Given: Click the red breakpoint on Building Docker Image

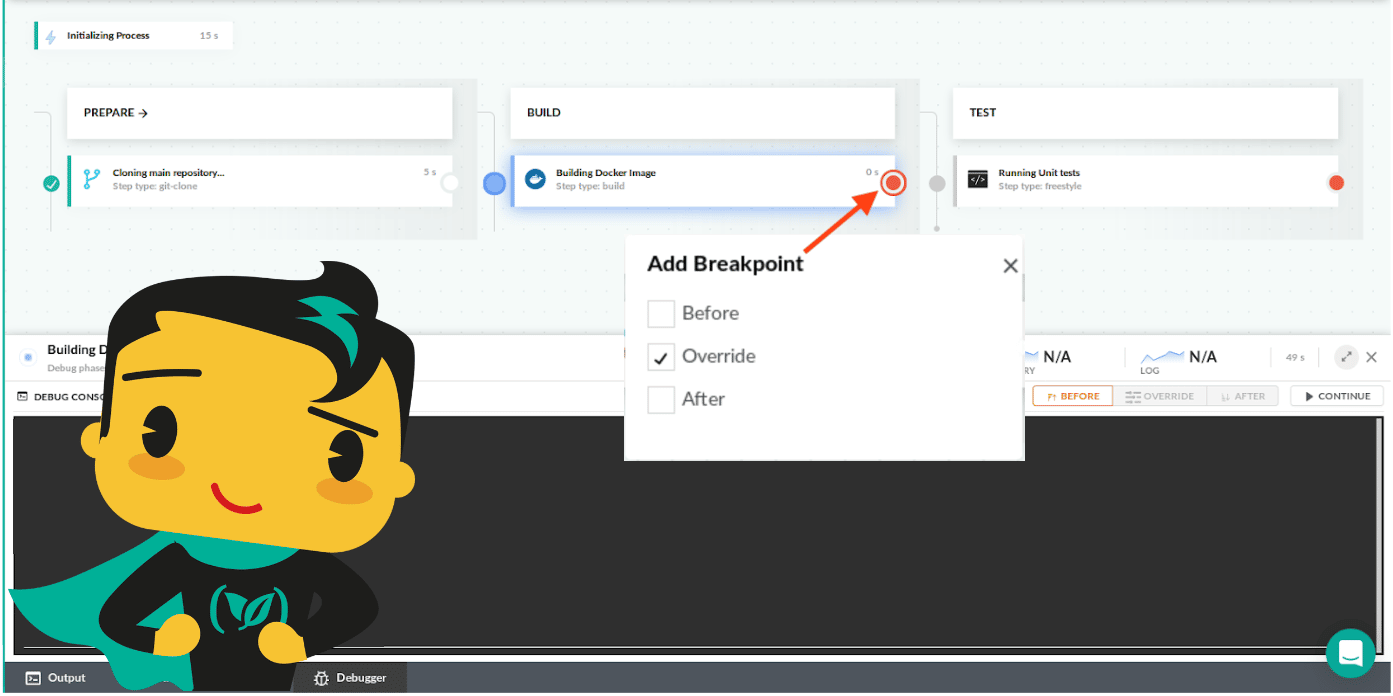Looking at the screenshot, I should pyautogui.click(x=893, y=183).
